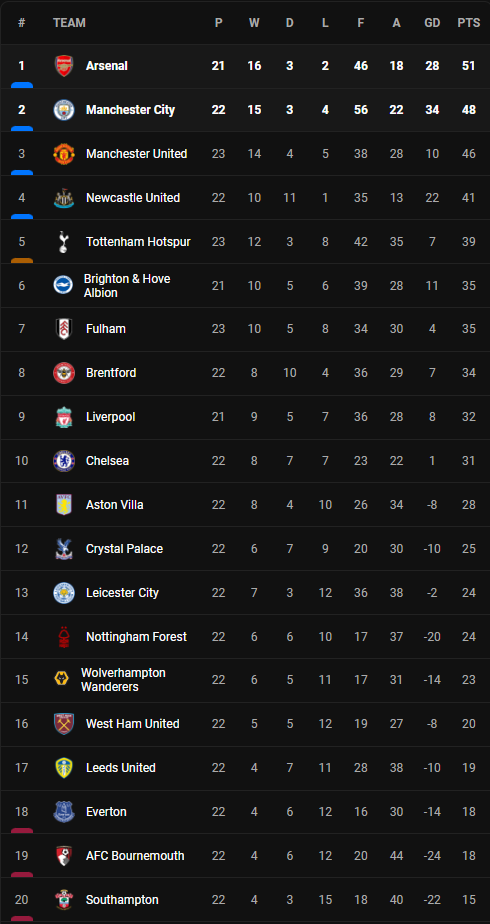Open the Leeds United team link
Screen dimensions: 490x924
121,768
